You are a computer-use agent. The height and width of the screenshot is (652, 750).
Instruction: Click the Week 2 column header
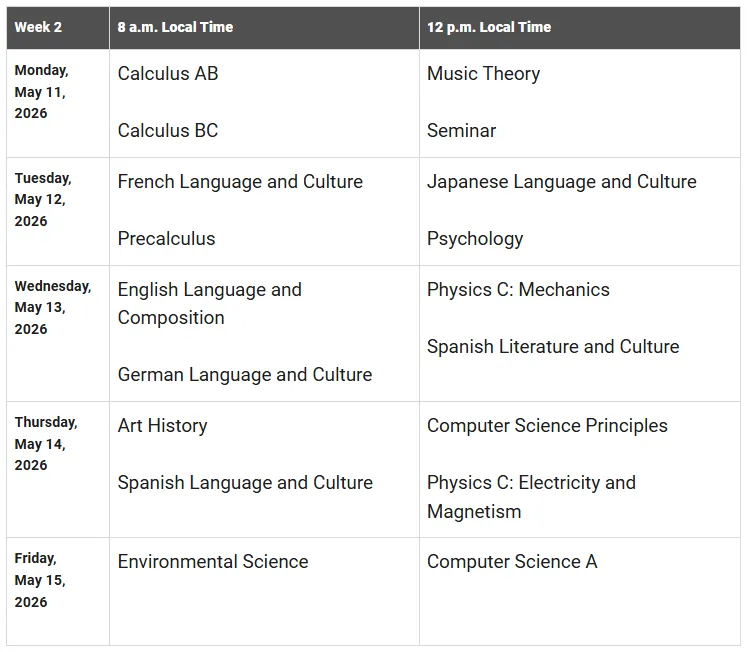[38, 27]
